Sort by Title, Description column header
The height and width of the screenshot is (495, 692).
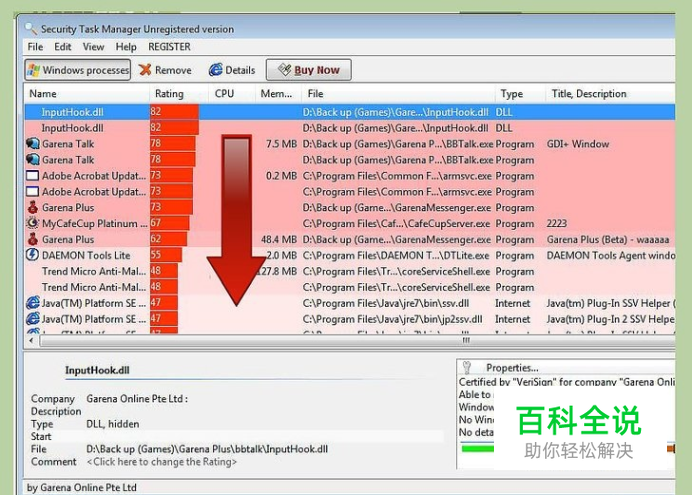tap(610, 94)
